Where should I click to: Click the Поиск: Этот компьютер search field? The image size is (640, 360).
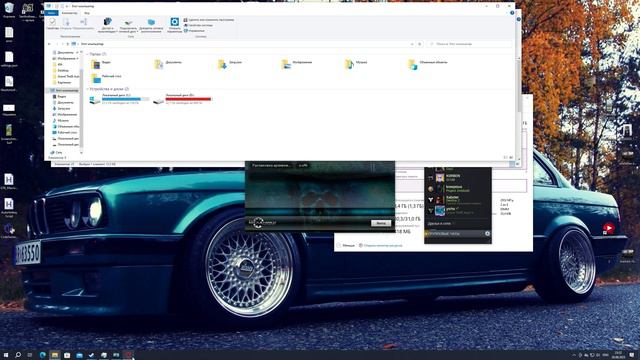[x=469, y=44]
